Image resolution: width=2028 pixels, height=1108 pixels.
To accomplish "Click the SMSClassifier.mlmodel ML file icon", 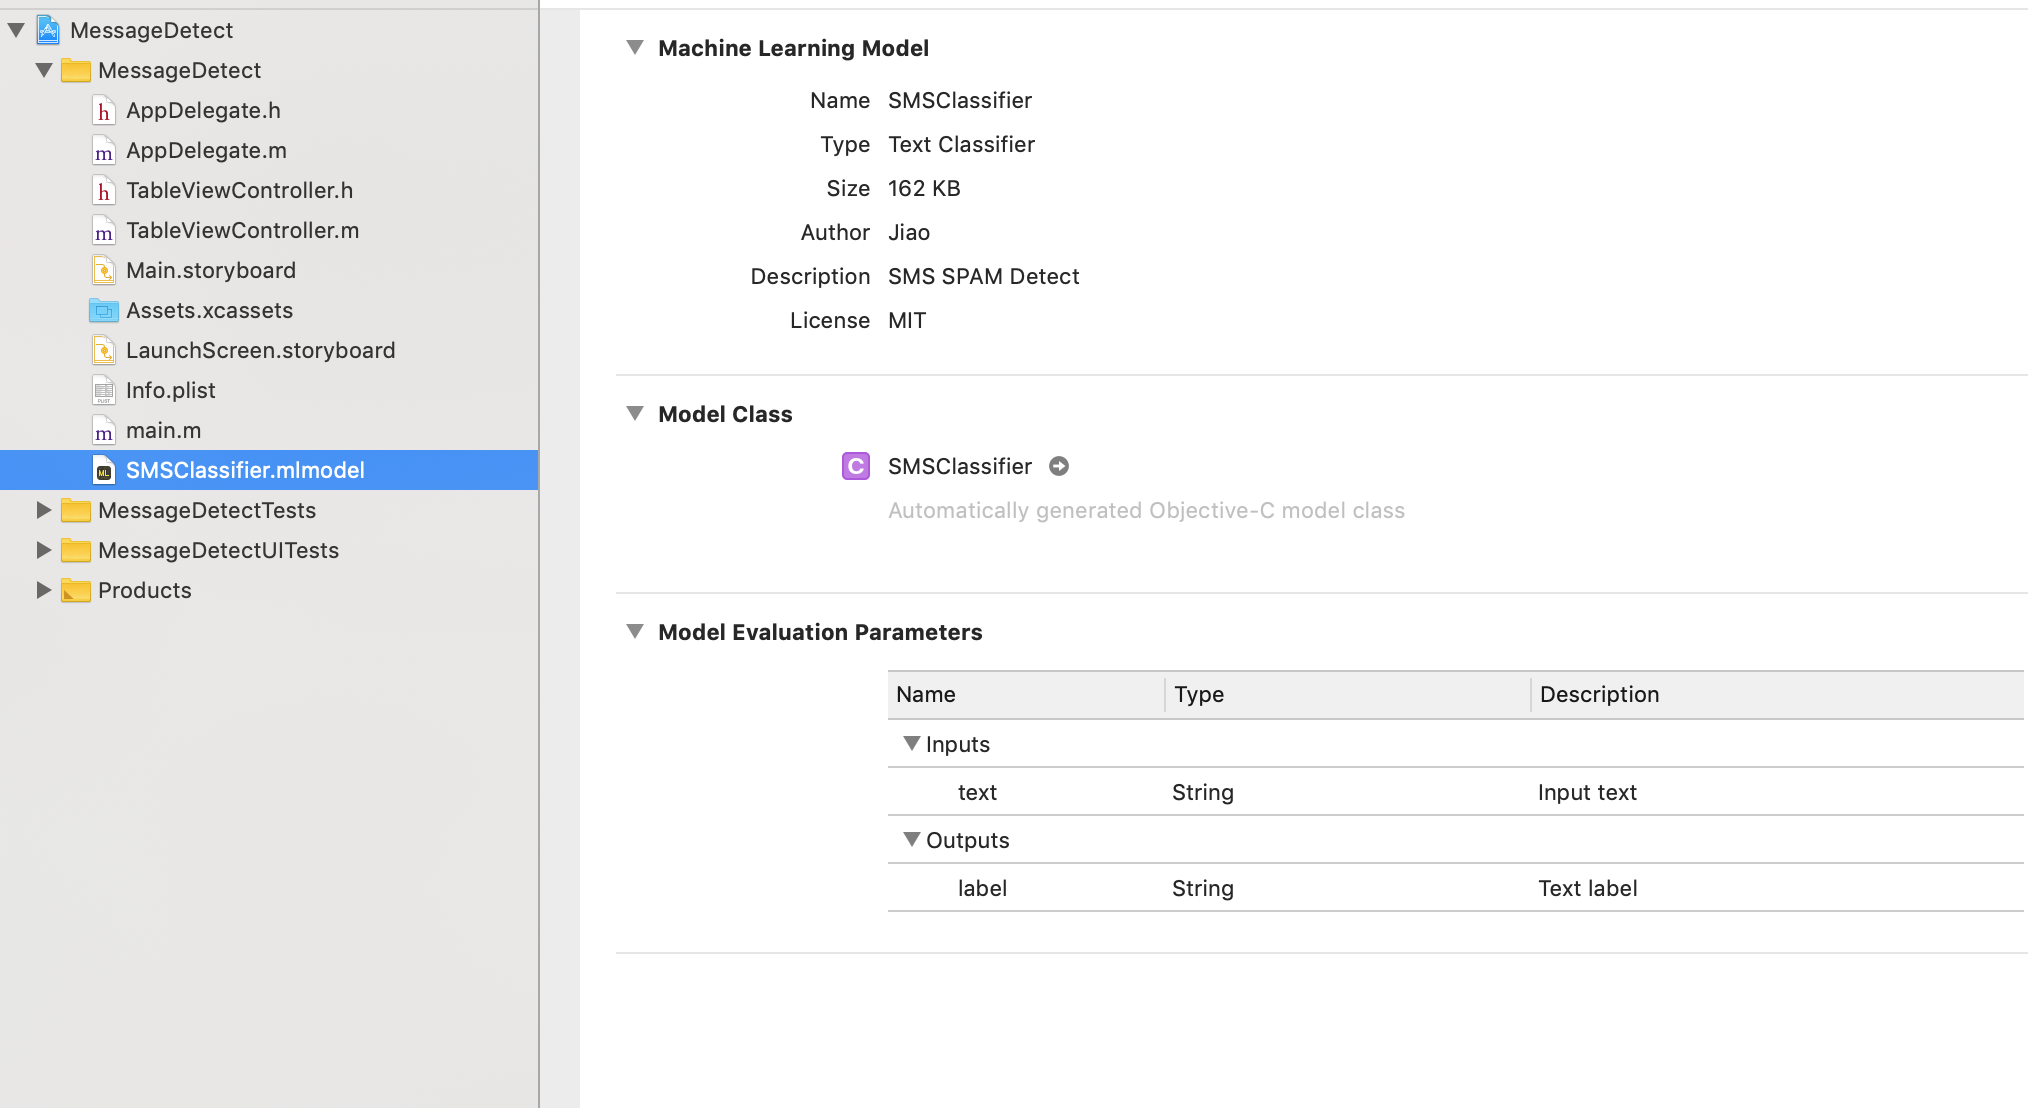I will click(103, 470).
